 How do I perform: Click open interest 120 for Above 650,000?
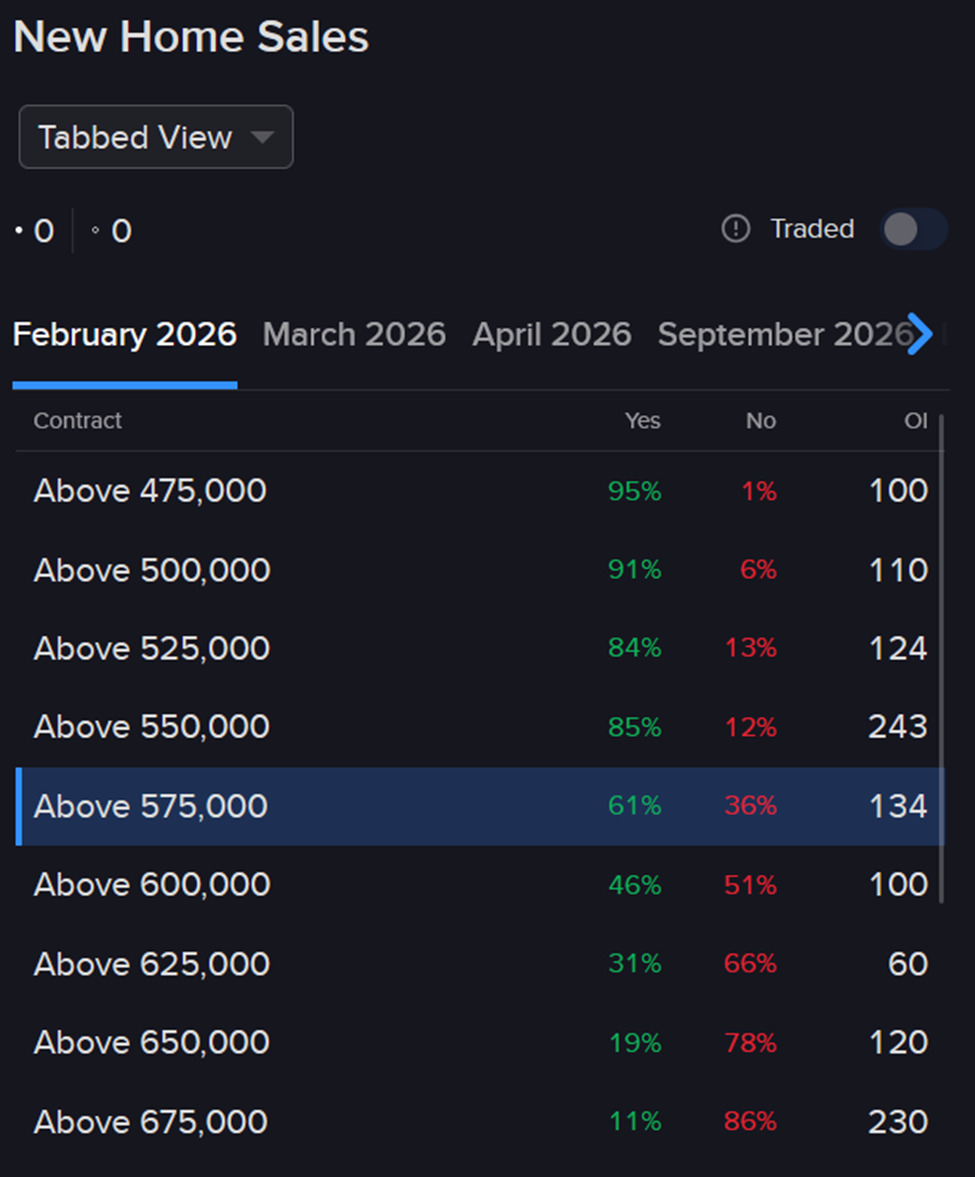898,1043
